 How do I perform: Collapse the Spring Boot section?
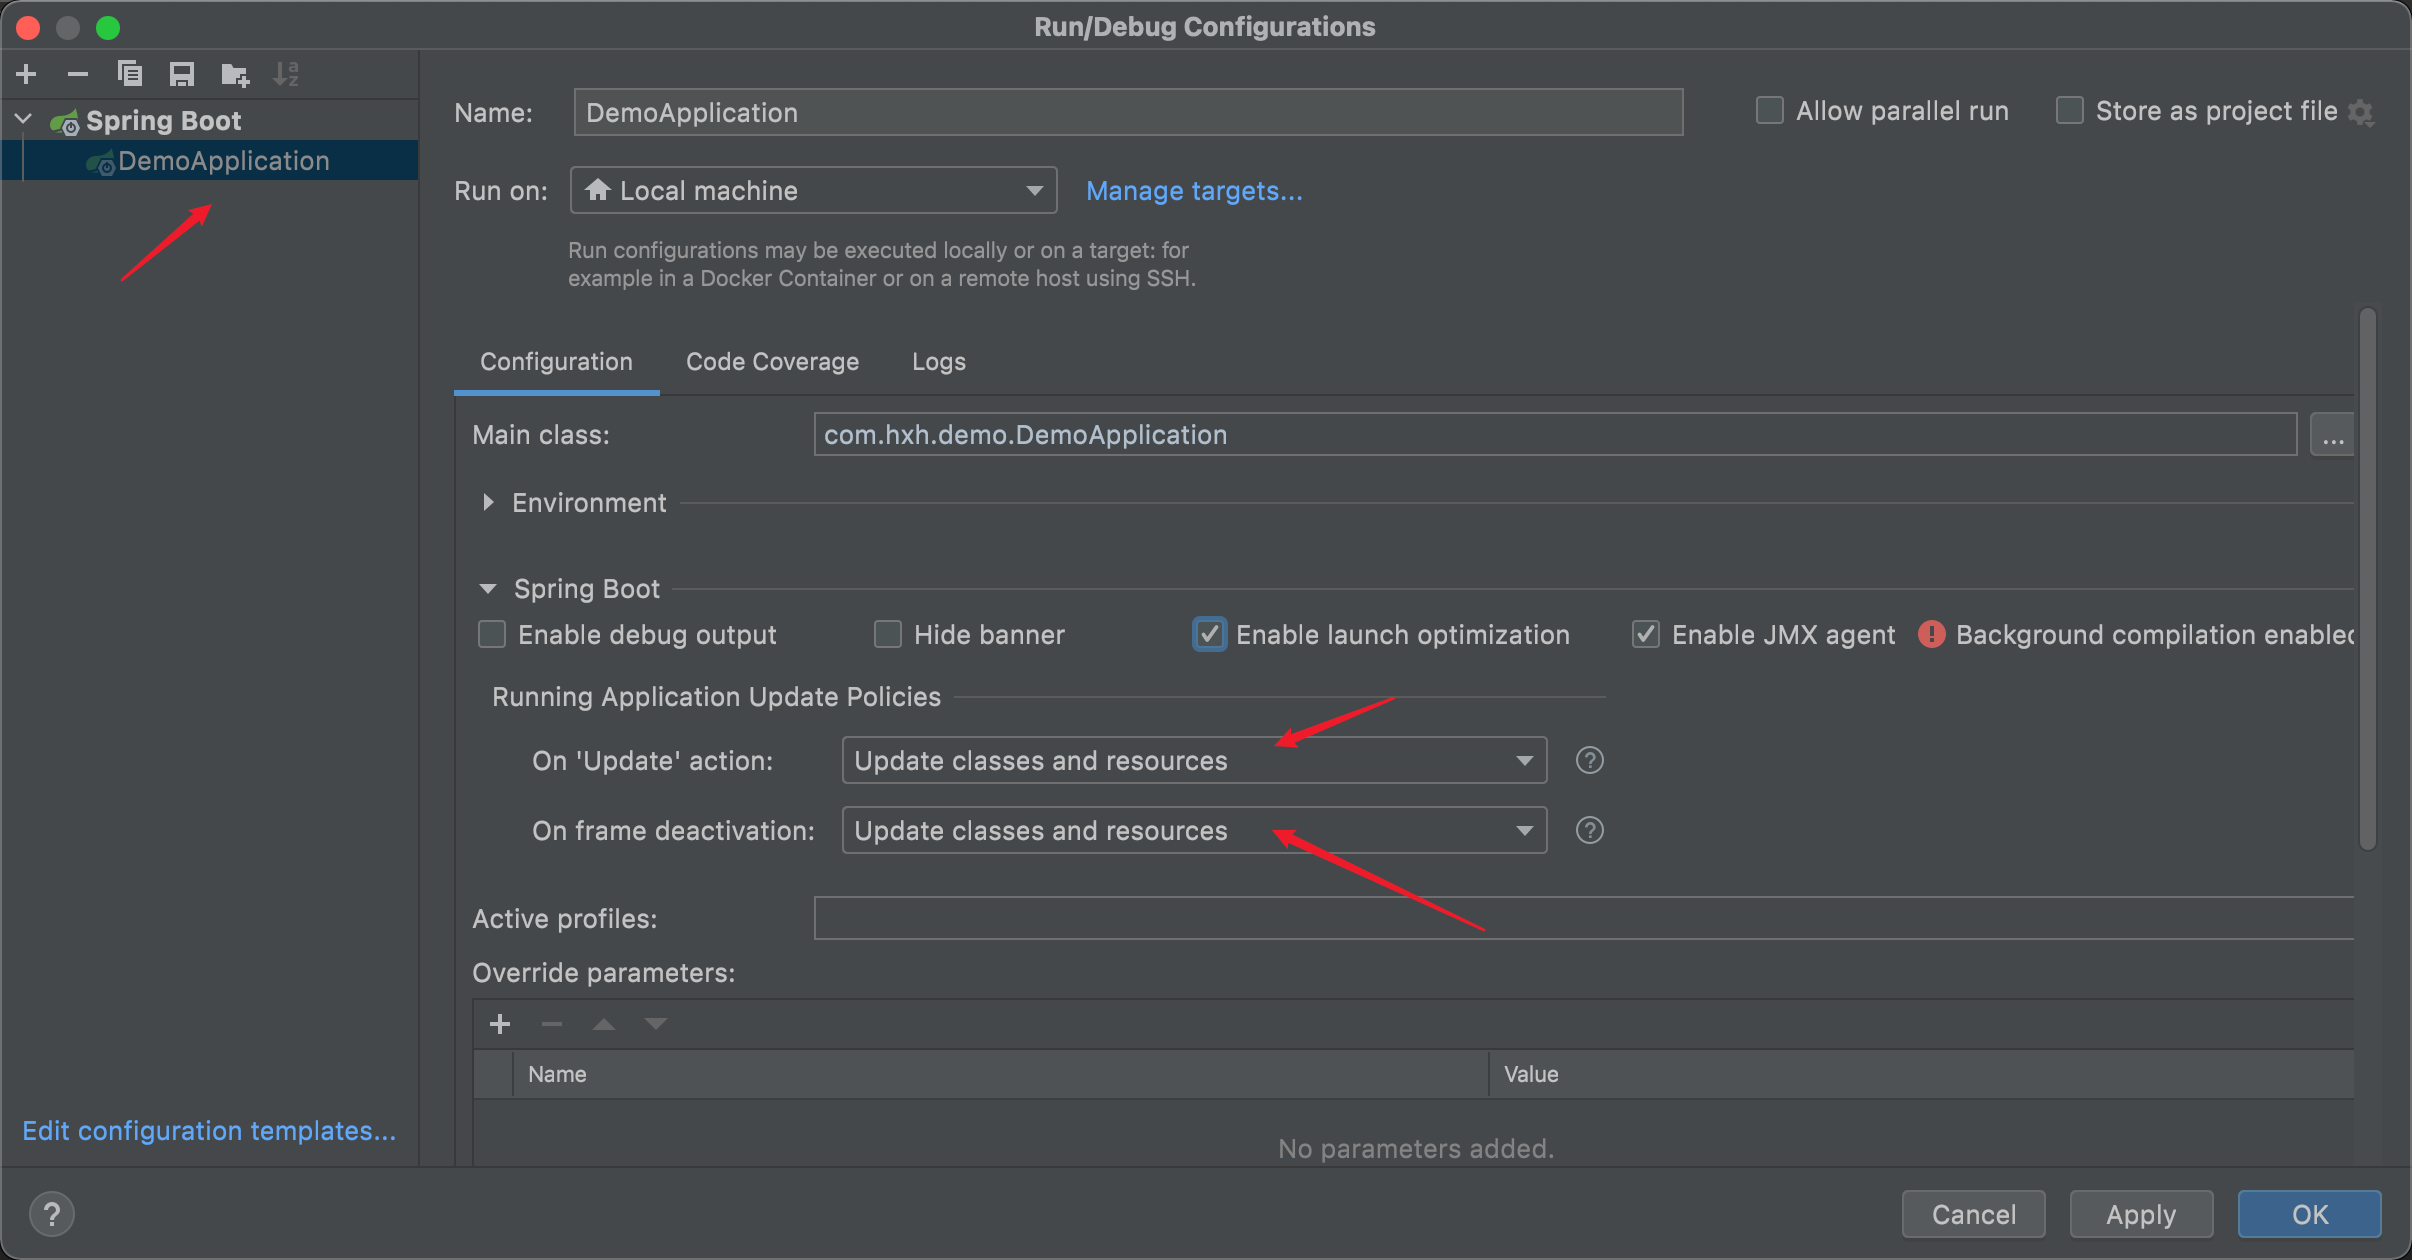[x=488, y=589]
